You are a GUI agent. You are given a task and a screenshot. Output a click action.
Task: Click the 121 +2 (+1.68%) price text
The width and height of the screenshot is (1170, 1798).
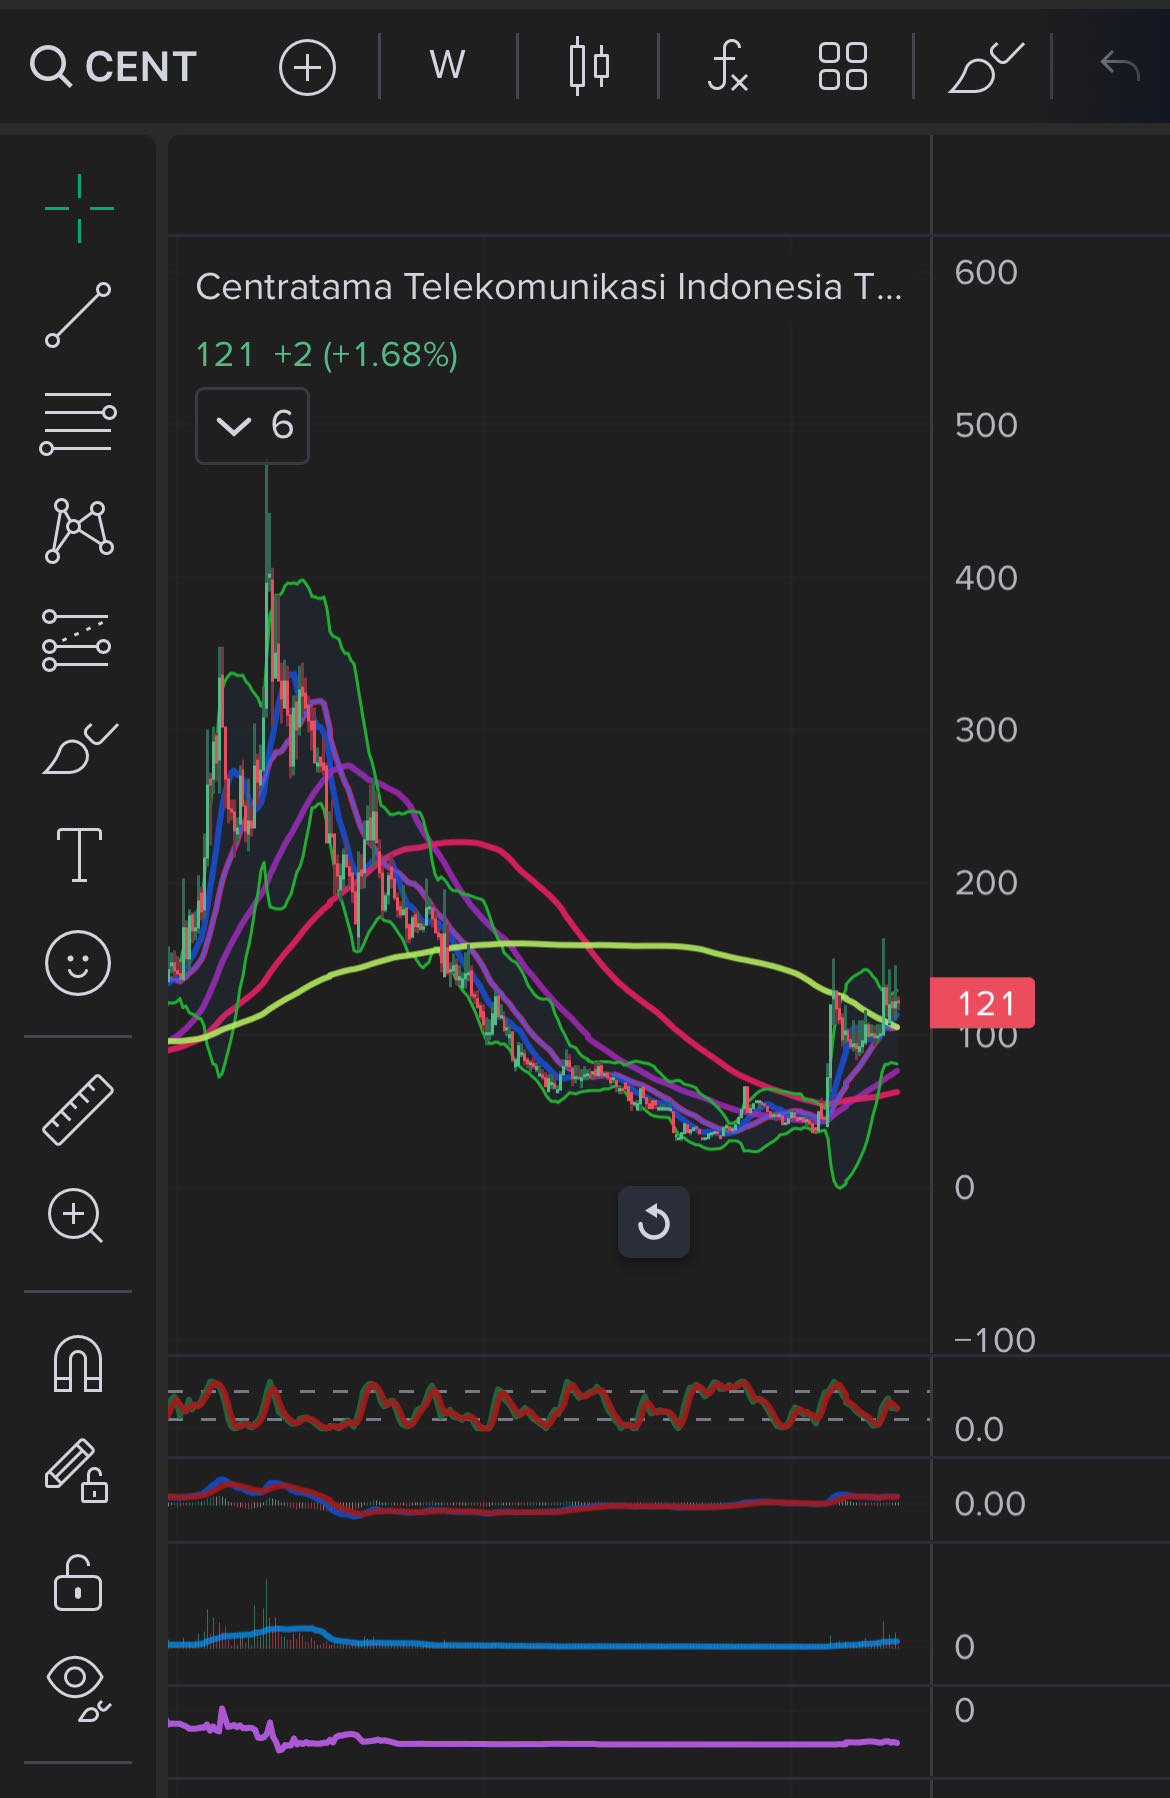[326, 355]
